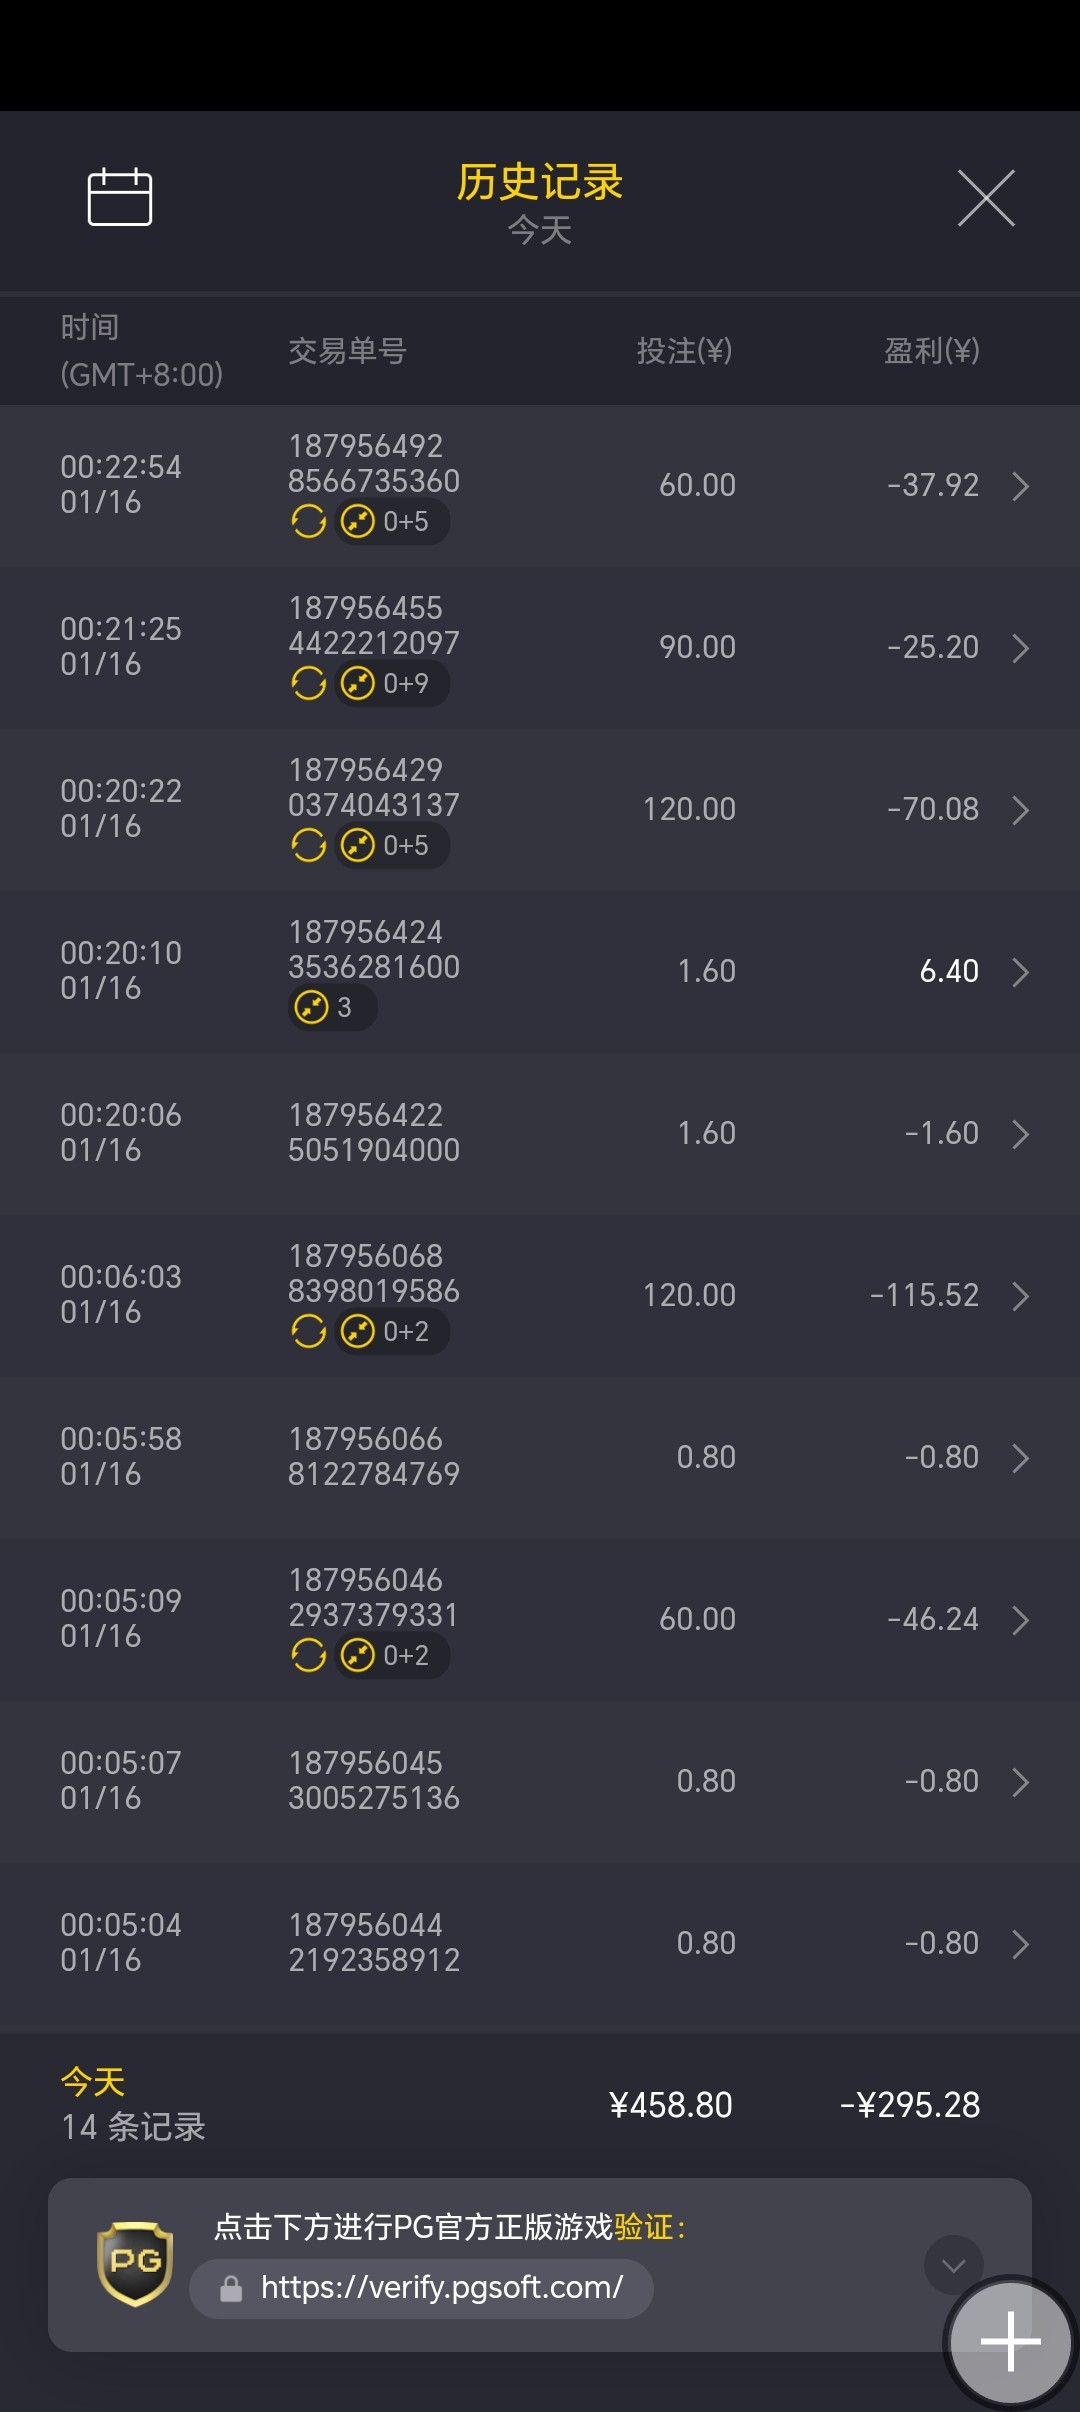The width and height of the screenshot is (1080, 2412).
Task: Click the 今天 date subtitle under the title
Action: click(540, 230)
